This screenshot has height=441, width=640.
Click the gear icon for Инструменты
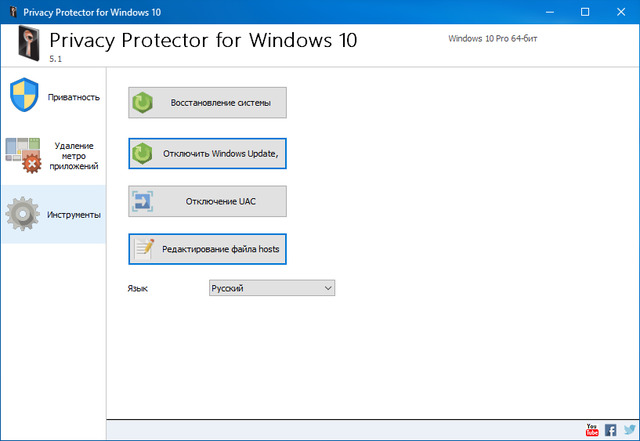click(x=22, y=214)
